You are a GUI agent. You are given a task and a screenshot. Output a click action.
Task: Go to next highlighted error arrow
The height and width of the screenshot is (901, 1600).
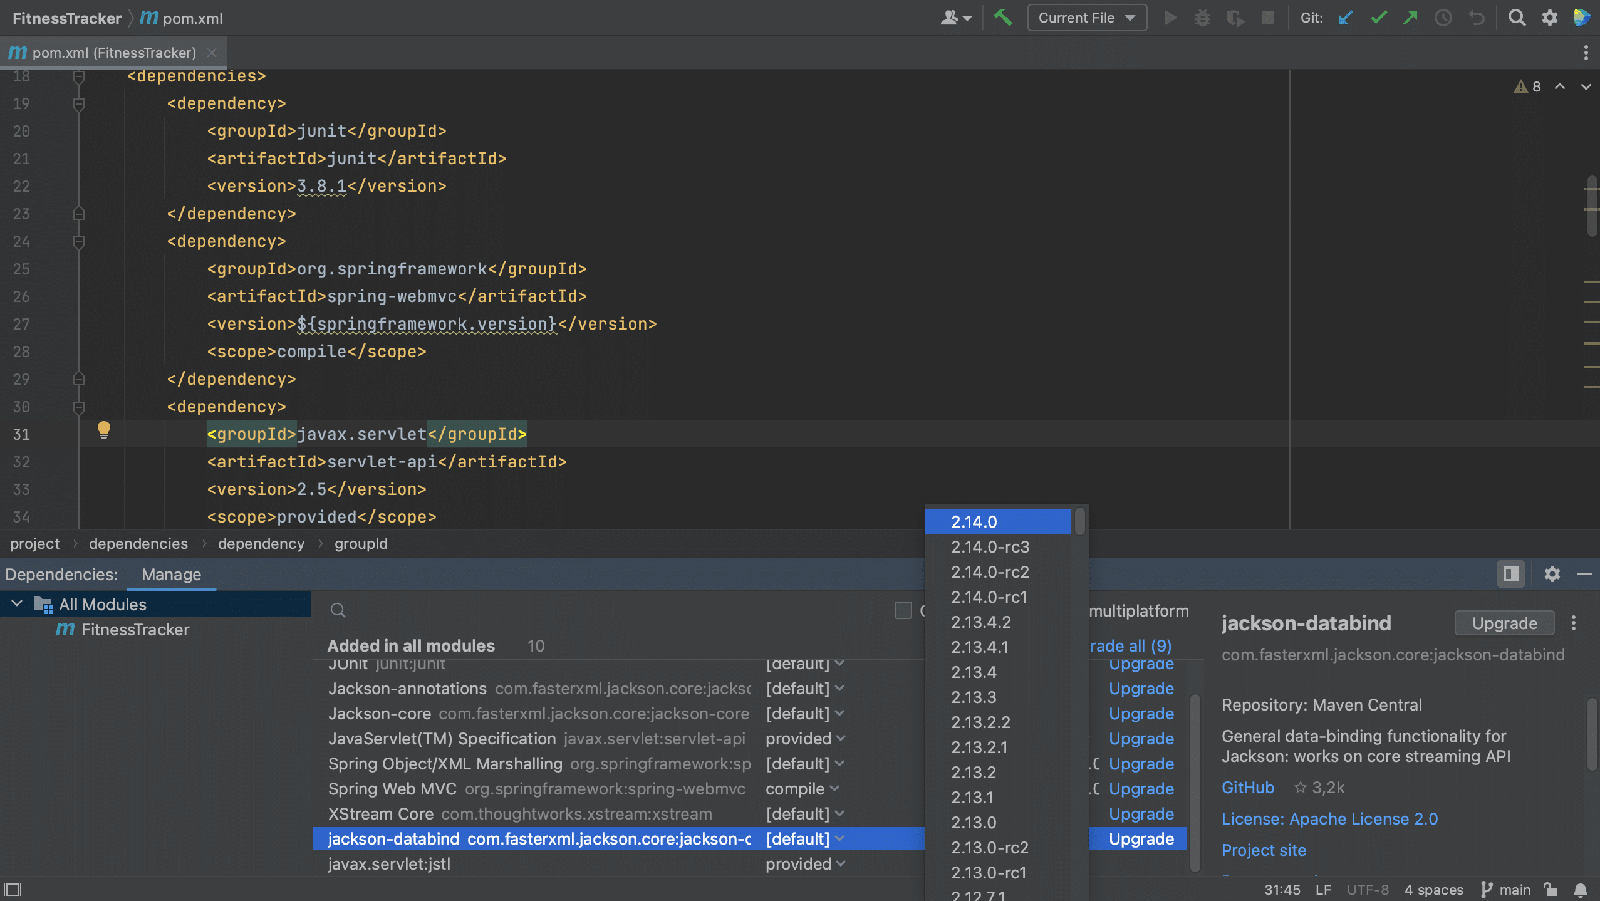tap(1586, 86)
